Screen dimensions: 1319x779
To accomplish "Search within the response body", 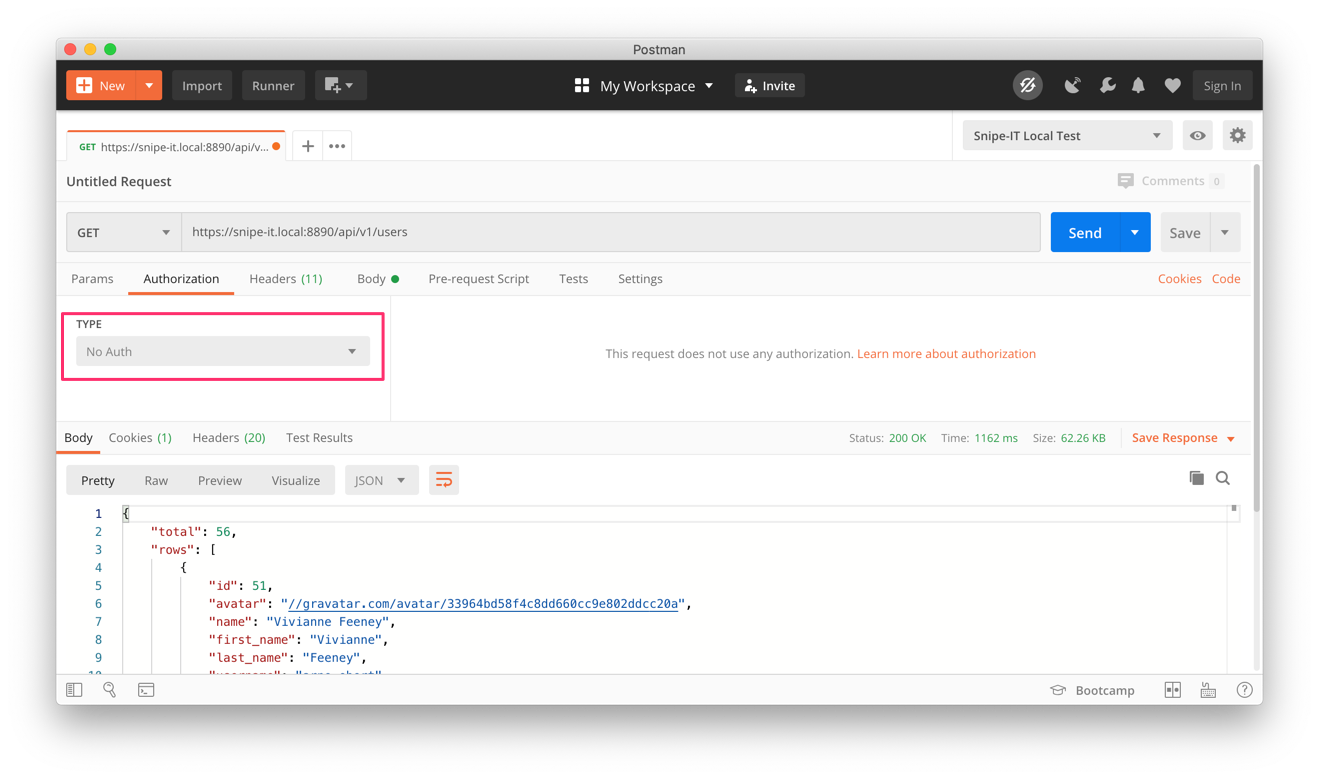I will click(x=1223, y=478).
